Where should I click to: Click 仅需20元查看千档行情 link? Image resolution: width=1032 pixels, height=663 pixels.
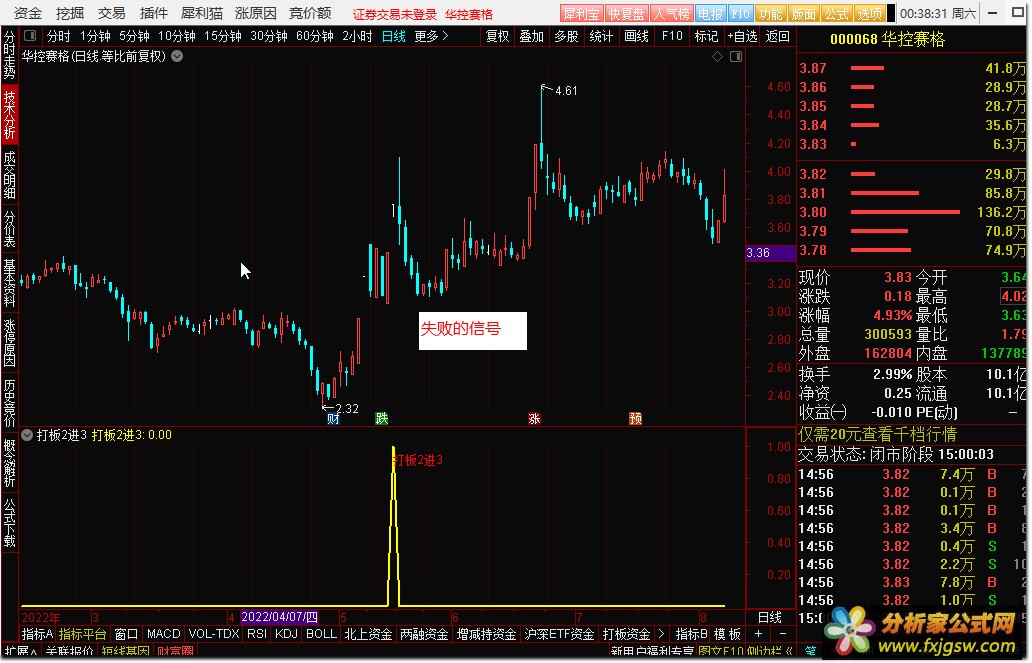coord(877,435)
